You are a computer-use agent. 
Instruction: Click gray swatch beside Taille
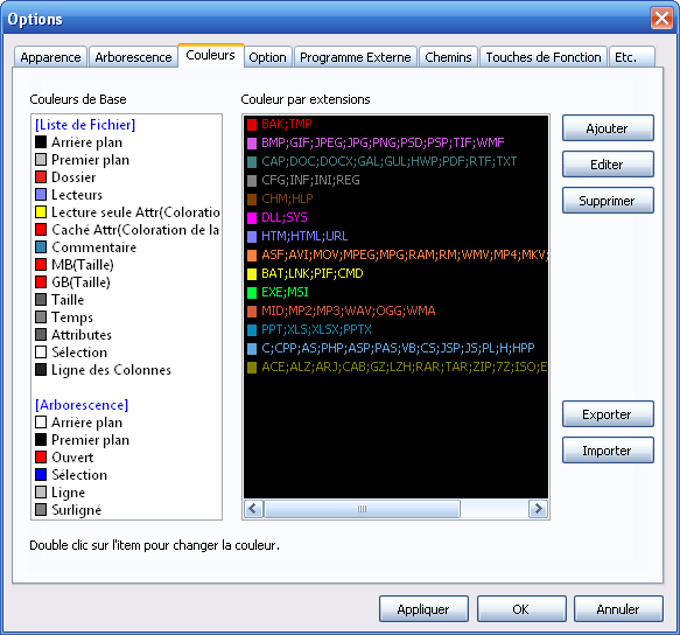(x=41, y=299)
